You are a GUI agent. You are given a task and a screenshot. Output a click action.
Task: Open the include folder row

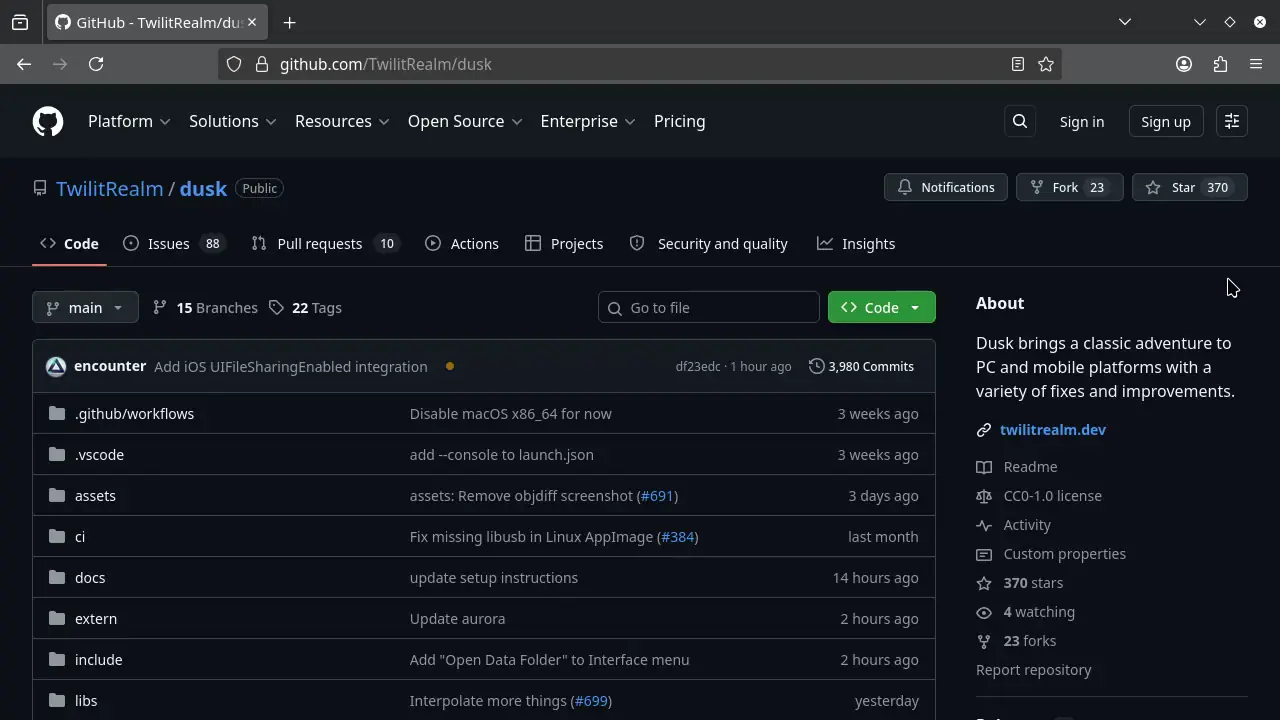pos(484,660)
